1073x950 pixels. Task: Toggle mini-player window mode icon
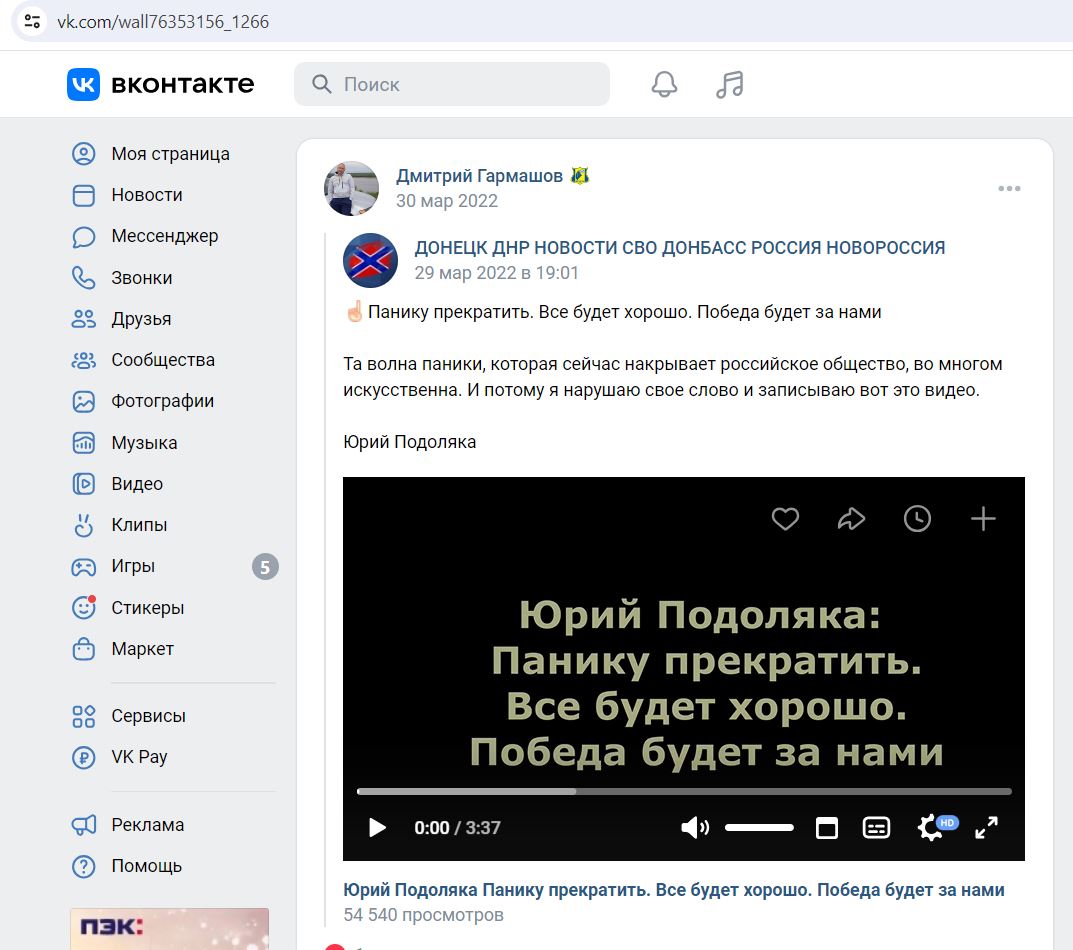point(827,827)
